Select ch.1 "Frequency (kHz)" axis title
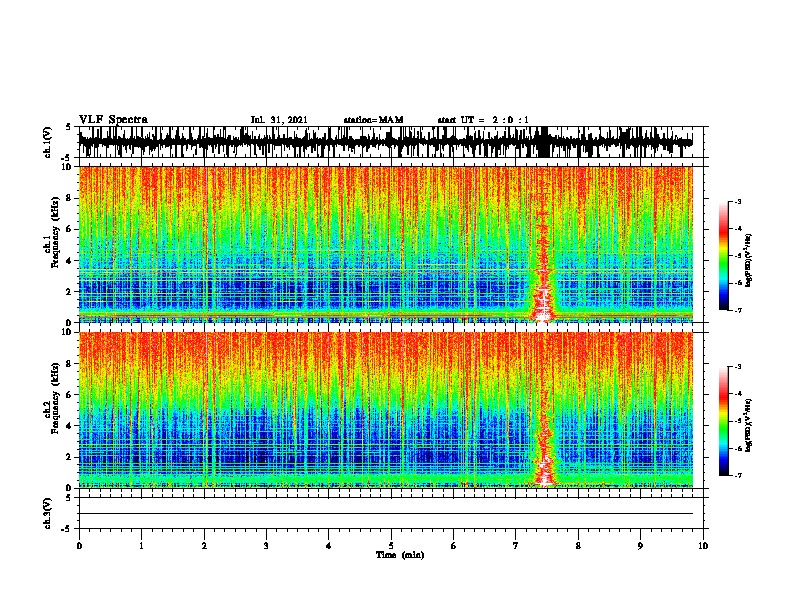This screenshot has width=792, height=612. (x=55, y=233)
